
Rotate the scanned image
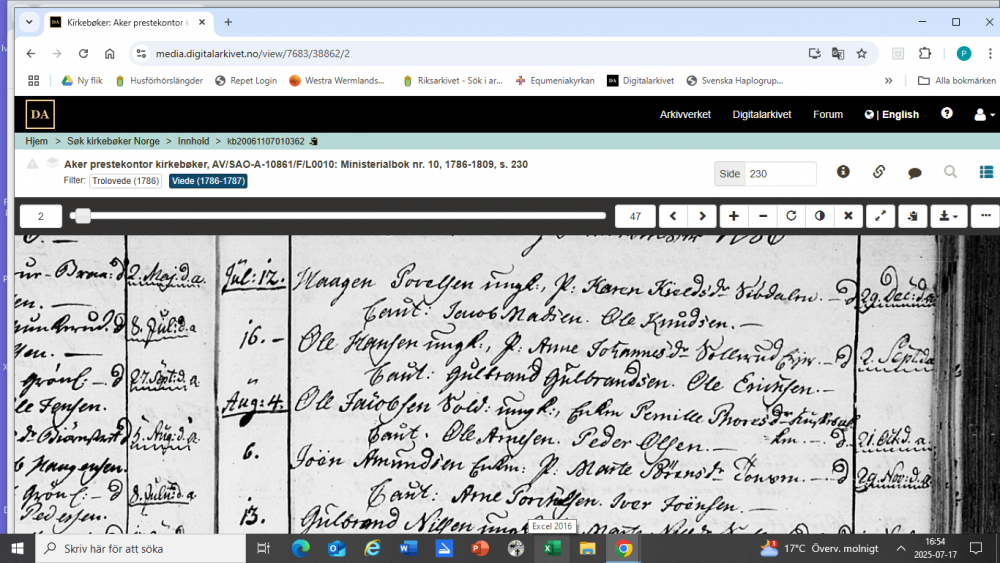[x=792, y=216]
